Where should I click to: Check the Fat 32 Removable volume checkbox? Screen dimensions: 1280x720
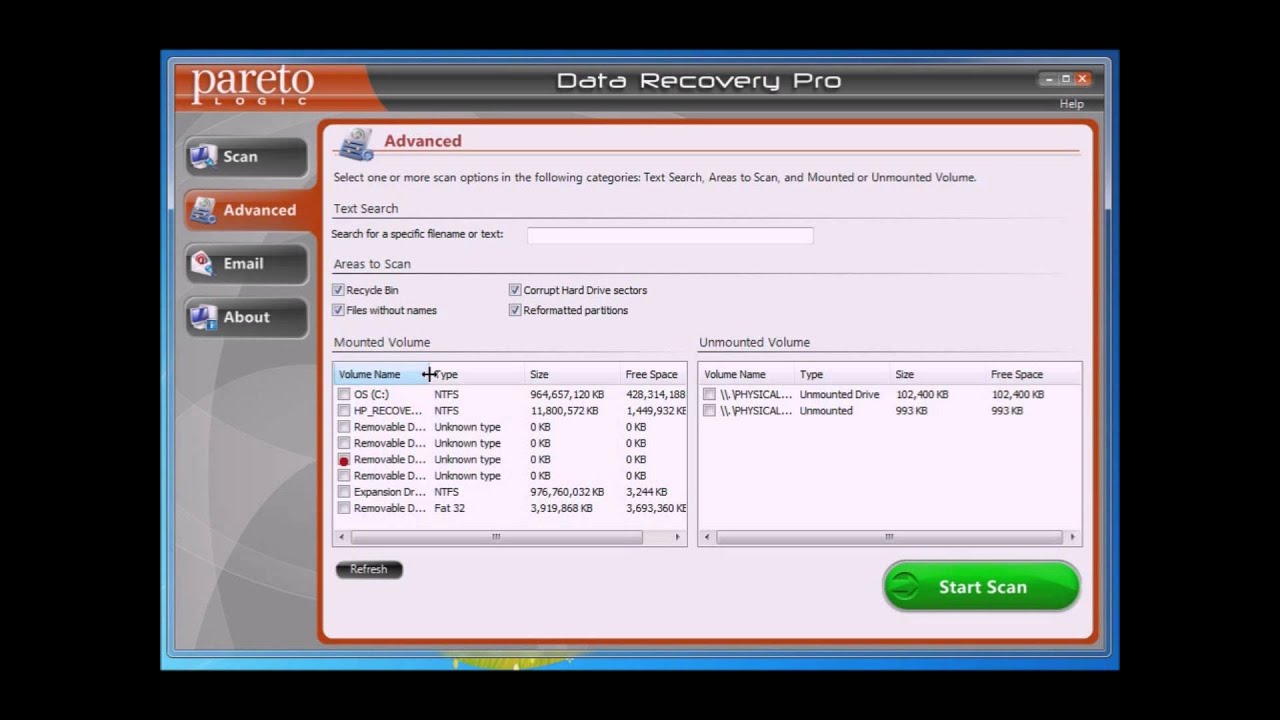[344, 508]
